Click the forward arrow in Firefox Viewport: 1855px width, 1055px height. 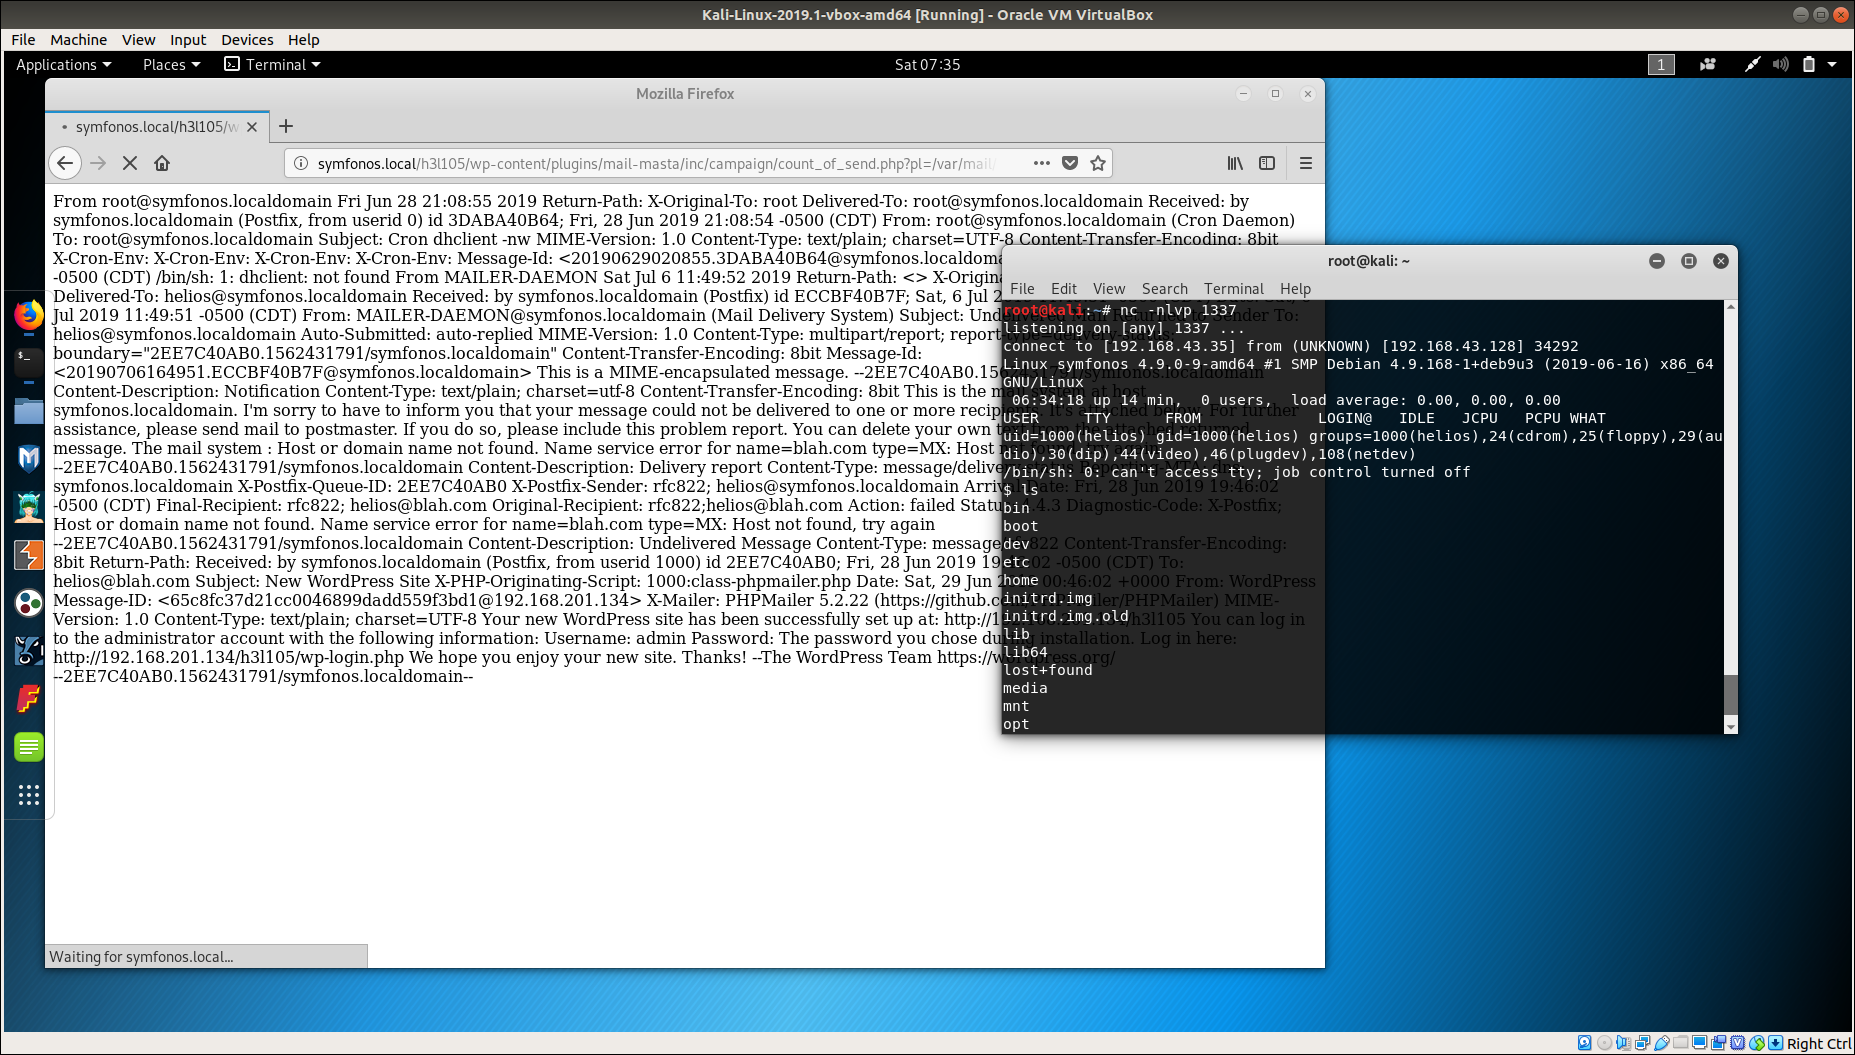[x=98, y=163]
